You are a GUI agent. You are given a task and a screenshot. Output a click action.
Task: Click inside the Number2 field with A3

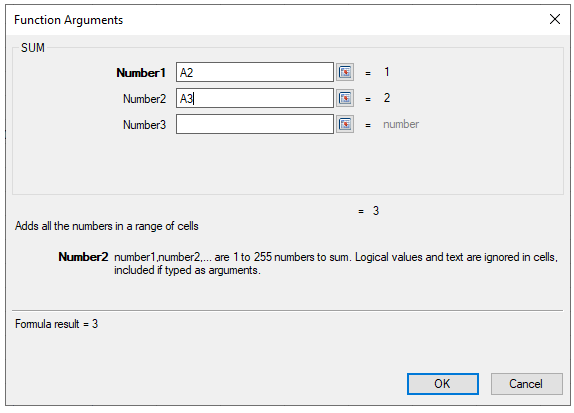point(255,98)
